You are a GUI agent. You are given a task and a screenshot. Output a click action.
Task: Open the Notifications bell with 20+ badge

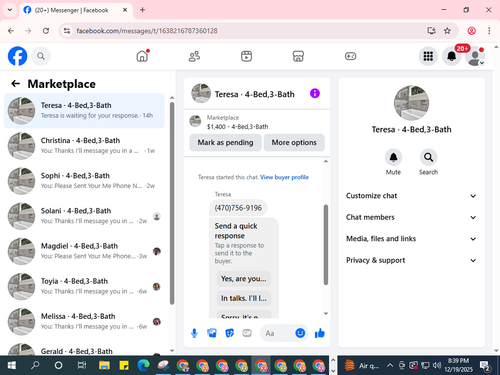pyautogui.click(x=452, y=56)
